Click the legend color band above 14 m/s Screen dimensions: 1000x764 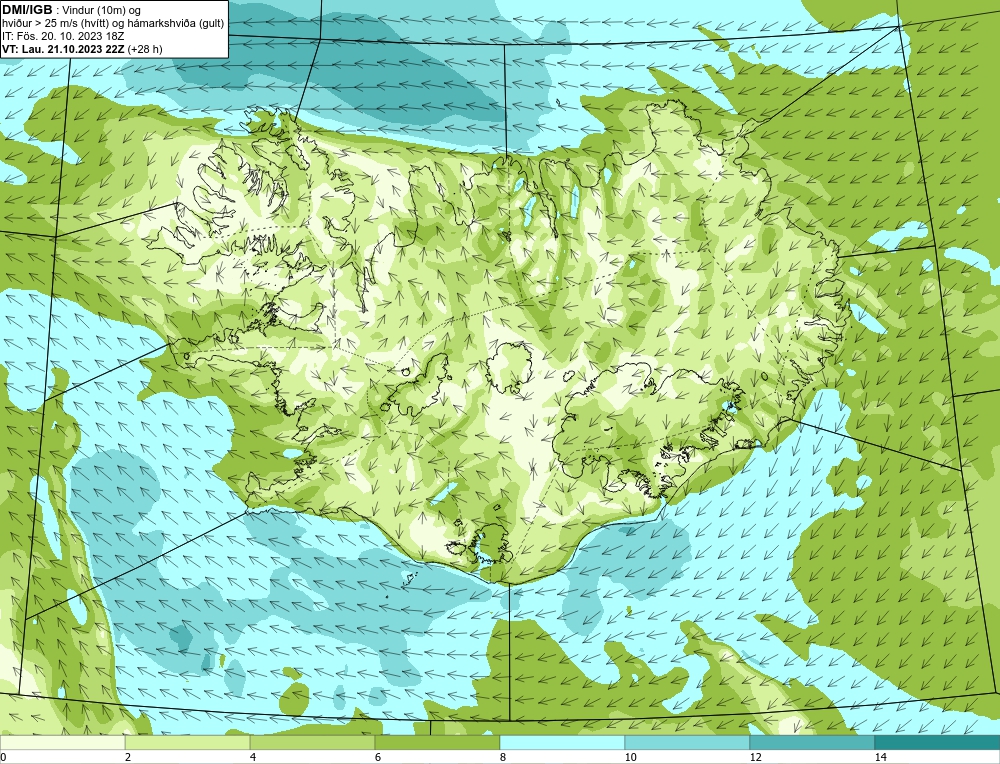click(x=938, y=742)
